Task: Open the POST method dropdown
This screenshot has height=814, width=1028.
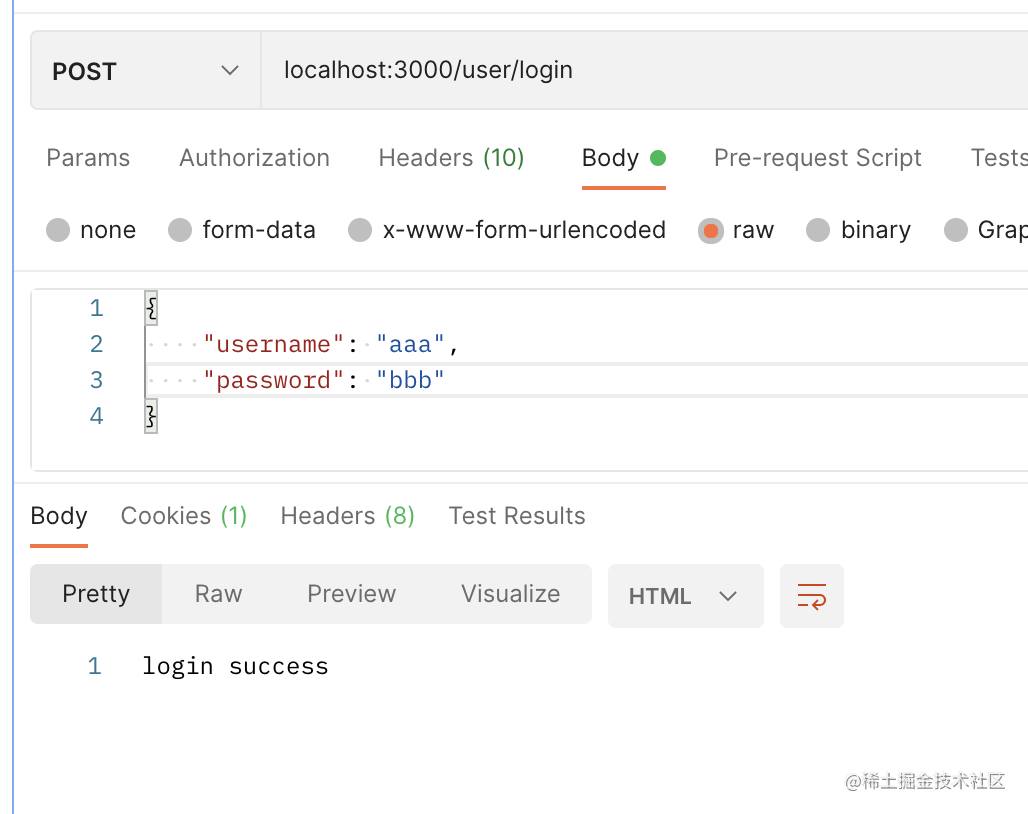Action: pos(146,70)
